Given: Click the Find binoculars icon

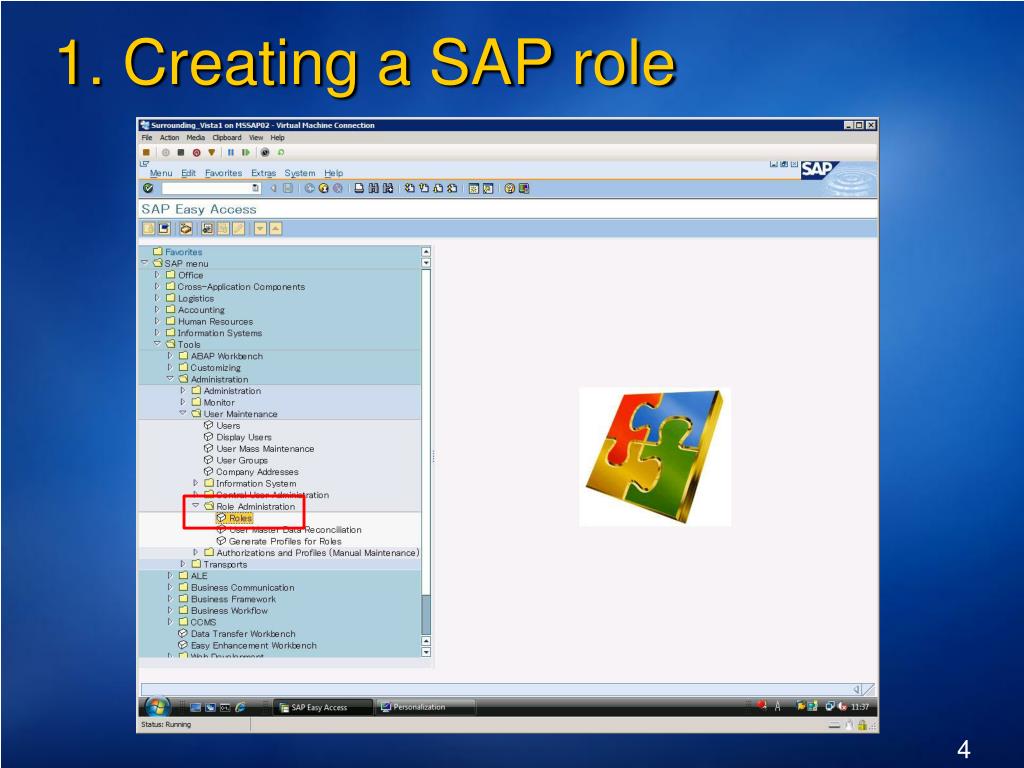Looking at the screenshot, I should point(374,188).
